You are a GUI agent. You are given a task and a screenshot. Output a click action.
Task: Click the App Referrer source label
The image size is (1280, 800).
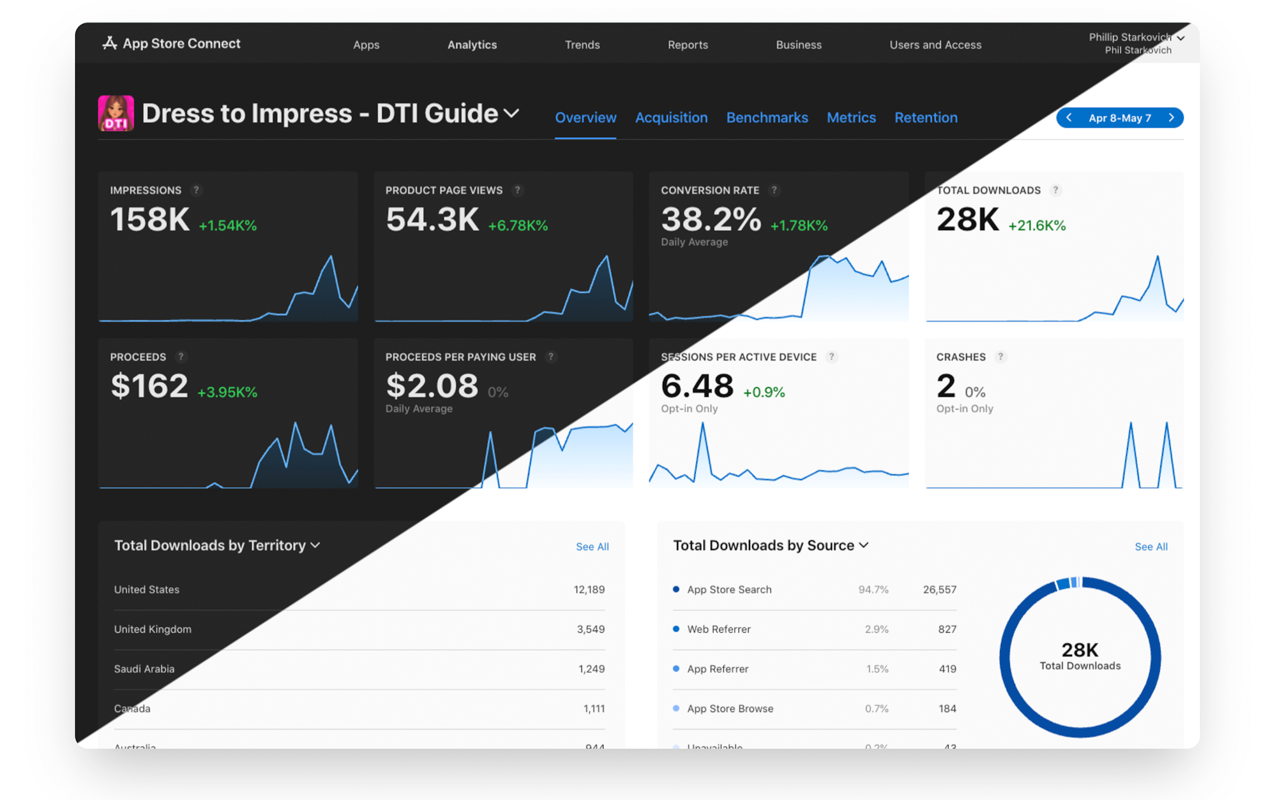(x=718, y=669)
